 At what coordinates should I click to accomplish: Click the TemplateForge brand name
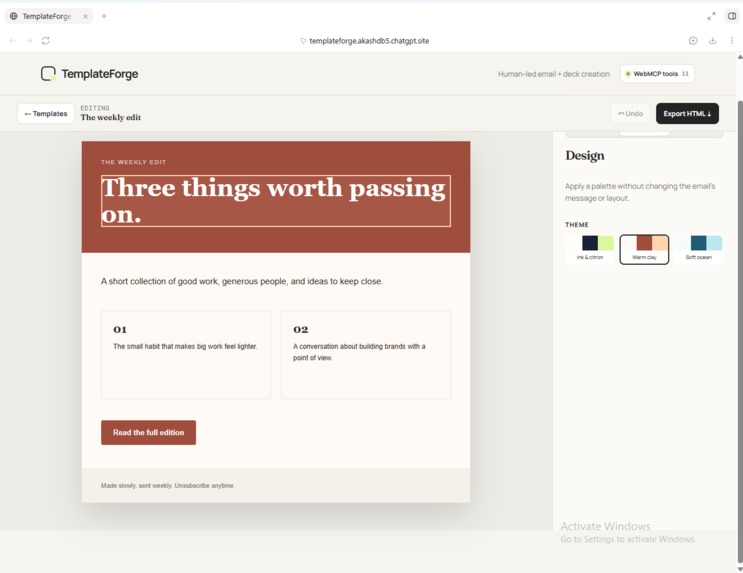[100, 74]
